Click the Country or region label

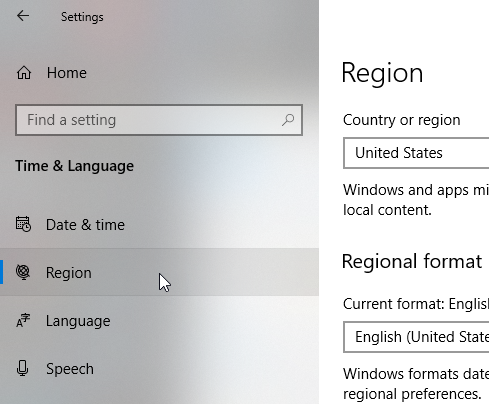click(x=402, y=120)
